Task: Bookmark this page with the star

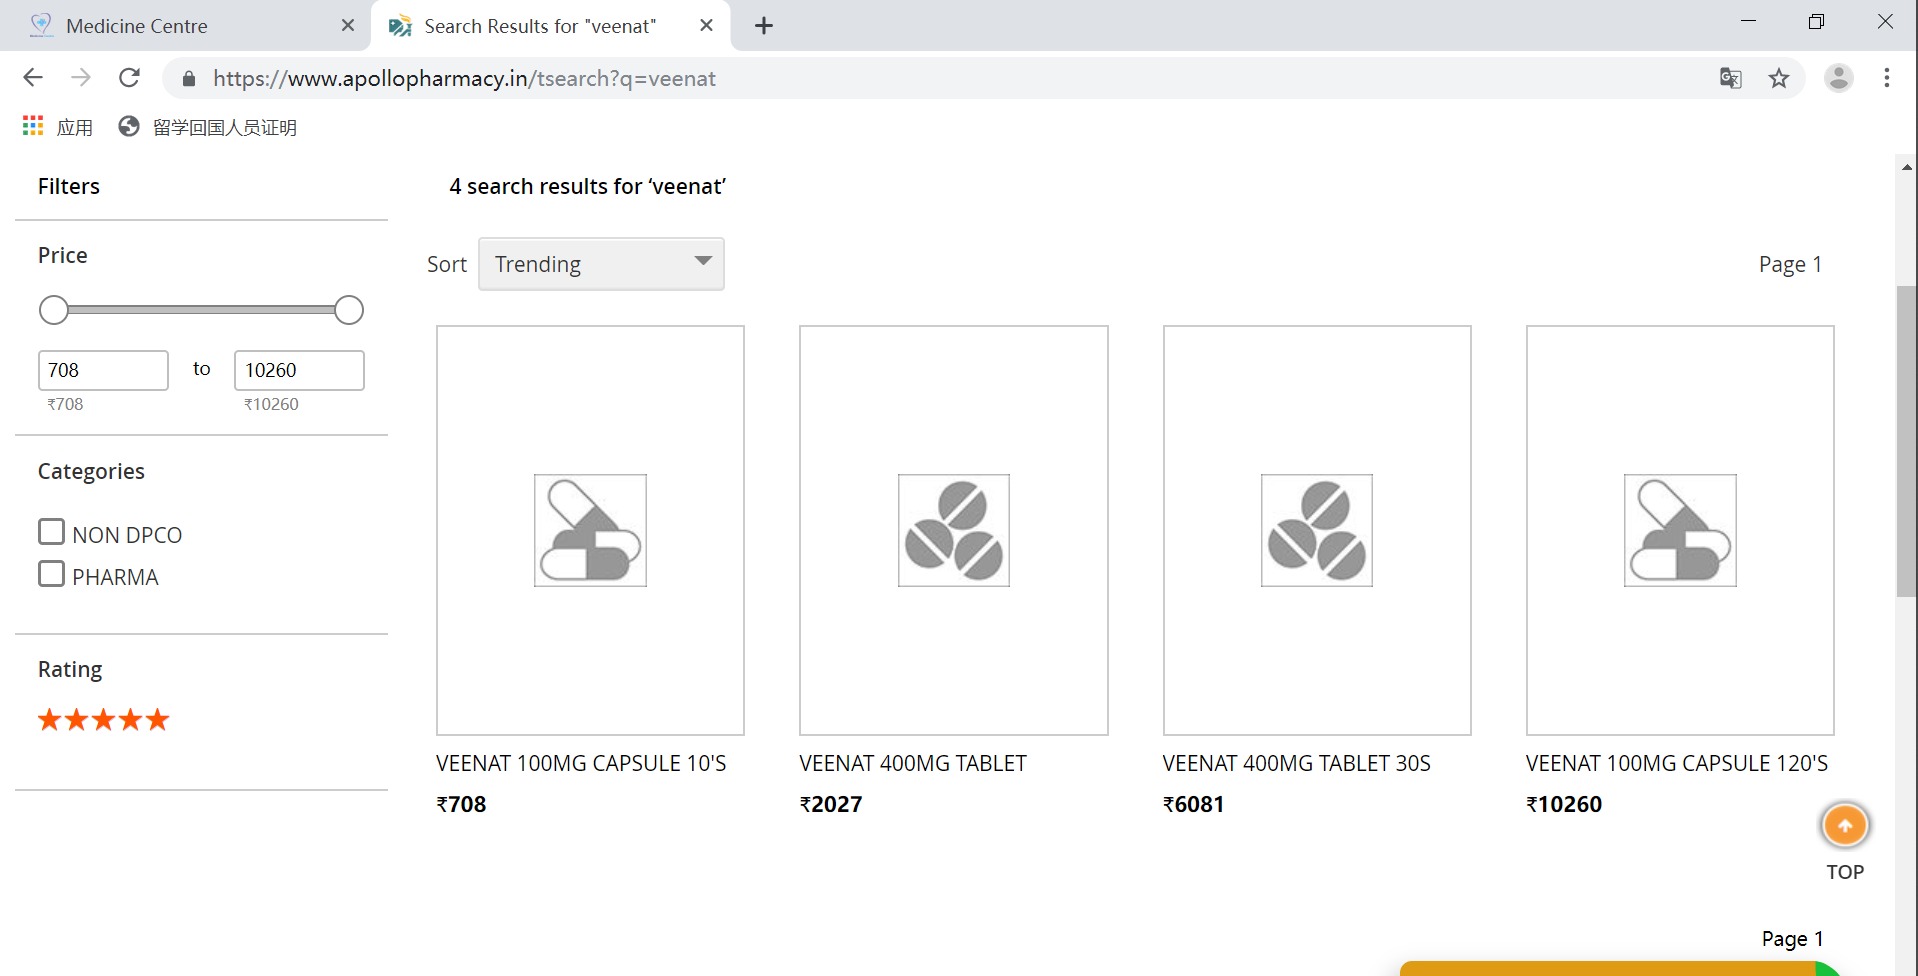Action: pos(1779,78)
